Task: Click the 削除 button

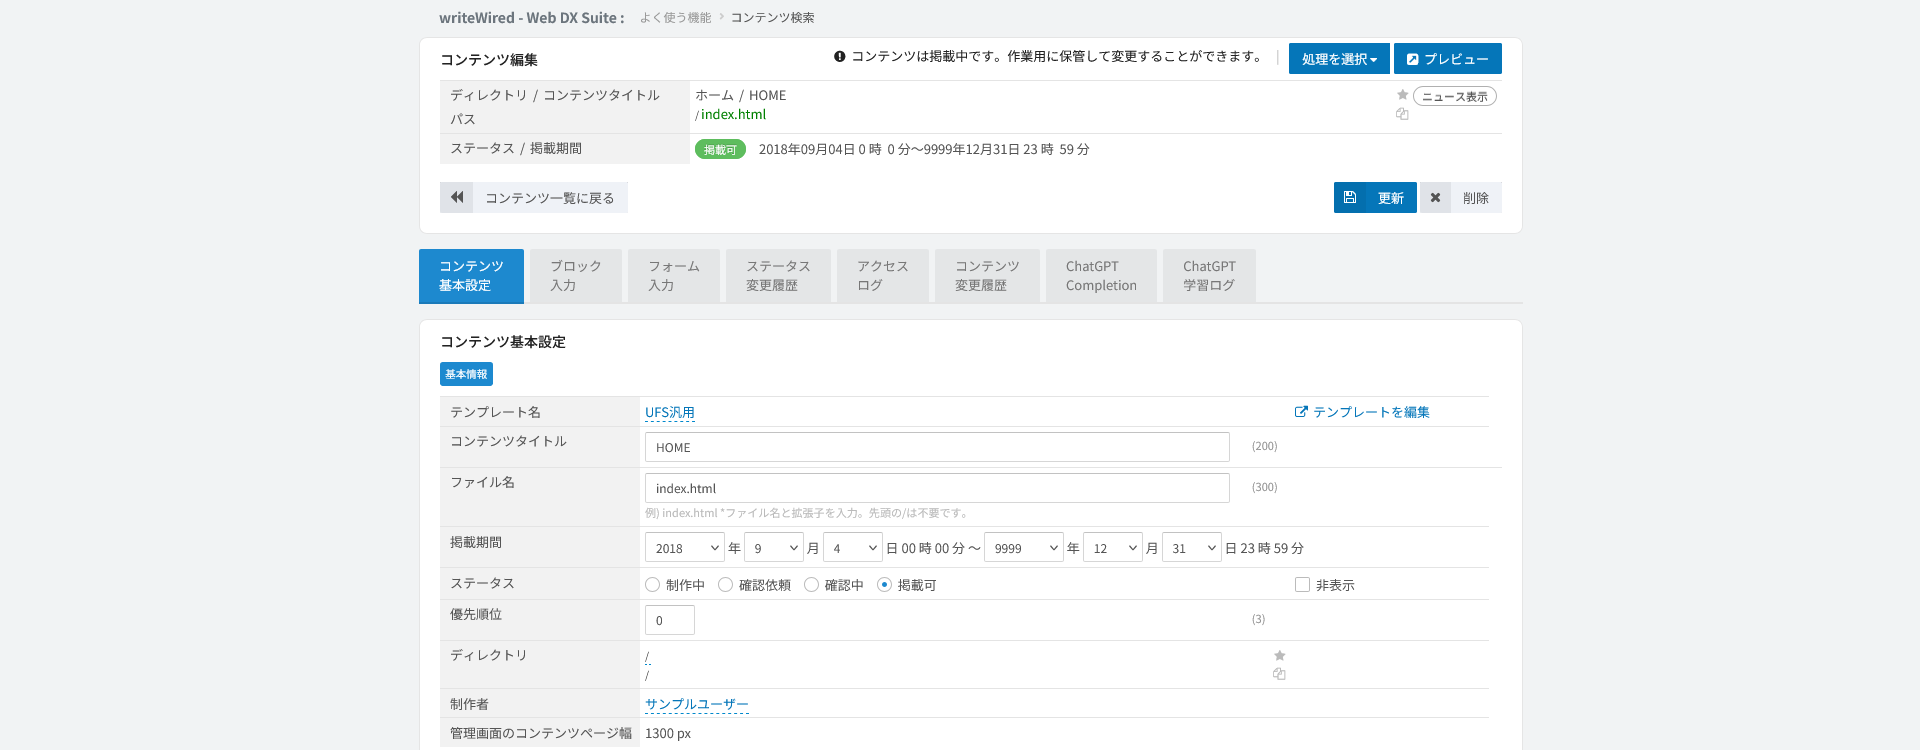Action: click(x=1461, y=197)
